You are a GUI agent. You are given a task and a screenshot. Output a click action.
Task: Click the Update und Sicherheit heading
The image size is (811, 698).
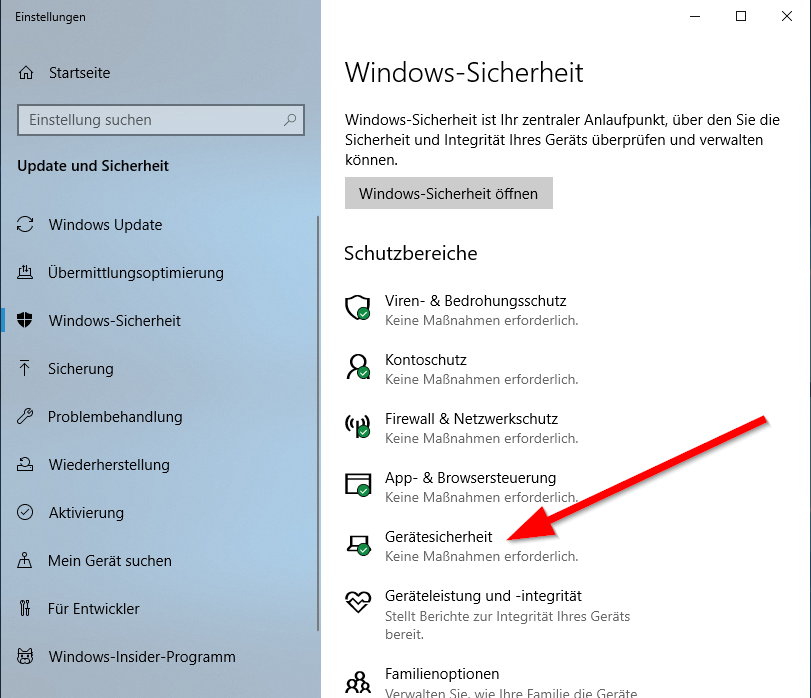93,166
